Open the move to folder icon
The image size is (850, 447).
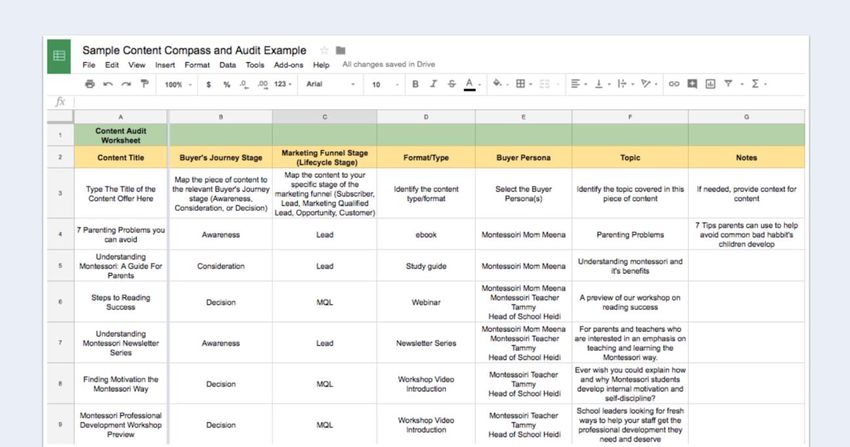click(340, 50)
